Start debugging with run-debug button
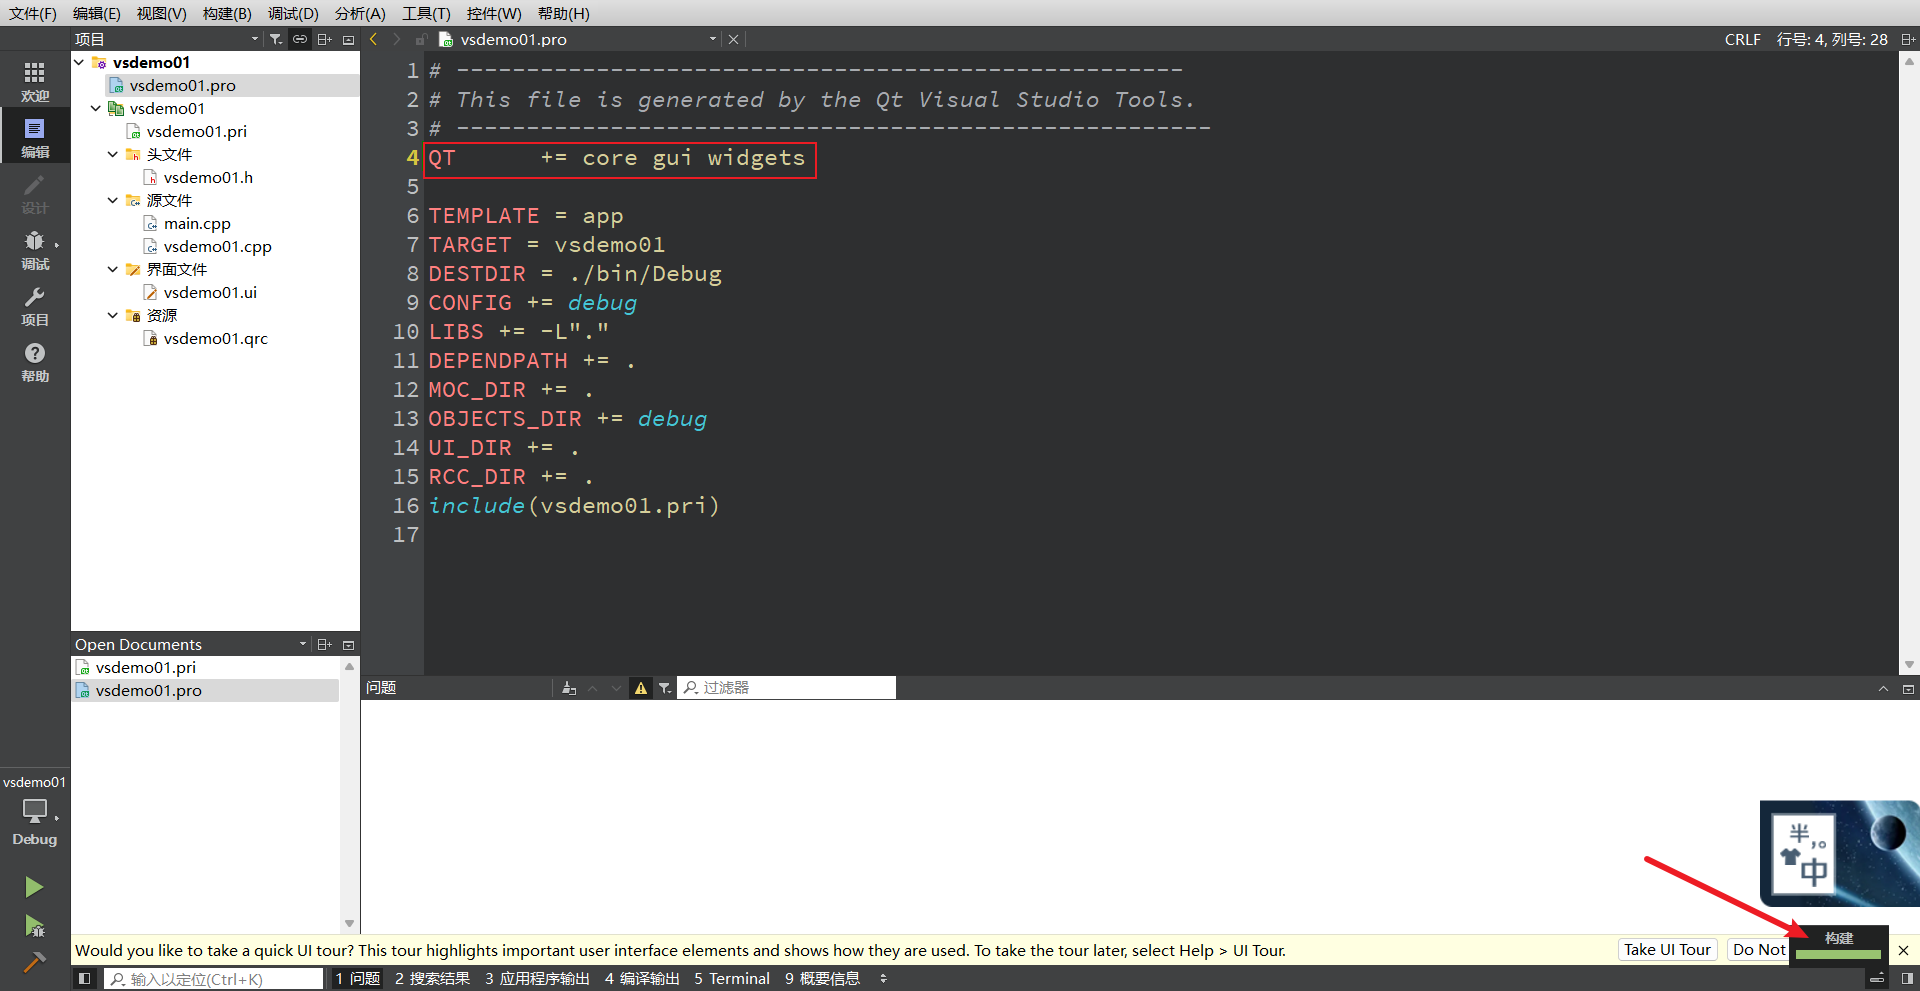 (x=34, y=926)
